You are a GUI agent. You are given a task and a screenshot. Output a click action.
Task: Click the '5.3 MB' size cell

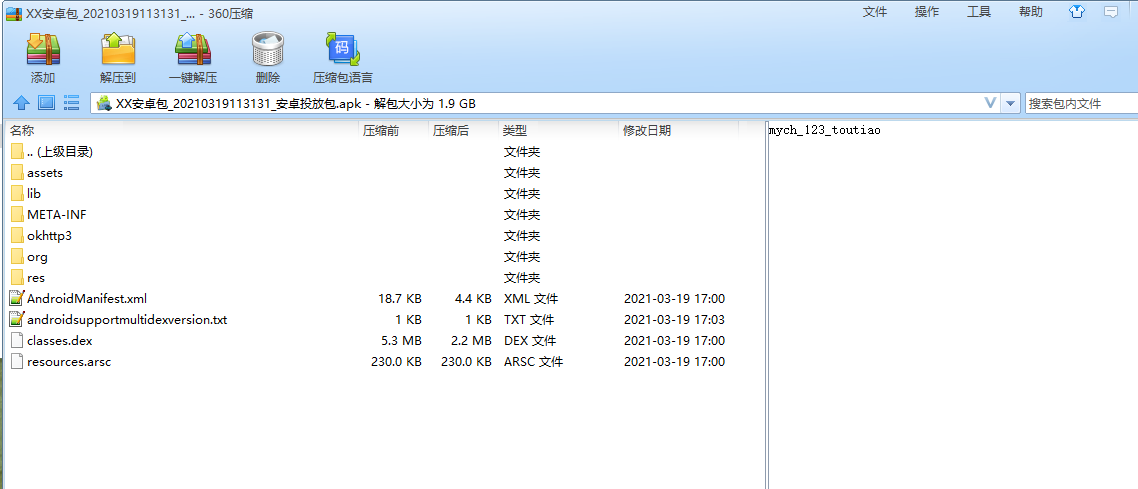pyautogui.click(x=401, y=341)
